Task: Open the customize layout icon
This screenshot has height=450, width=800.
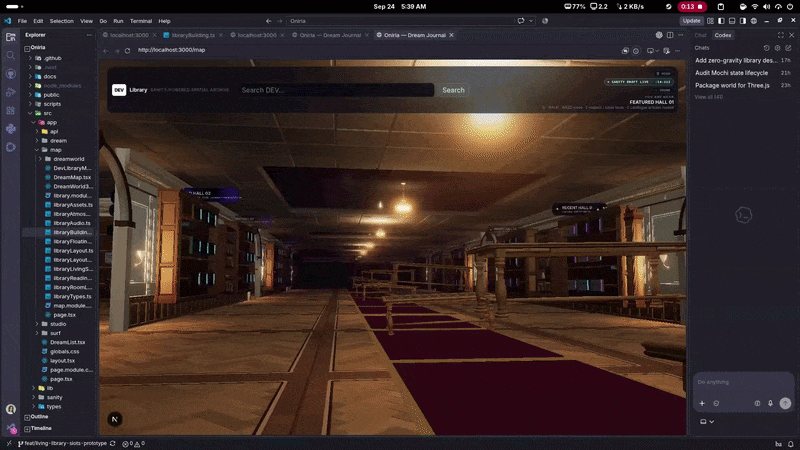Action: click(710, 21)
